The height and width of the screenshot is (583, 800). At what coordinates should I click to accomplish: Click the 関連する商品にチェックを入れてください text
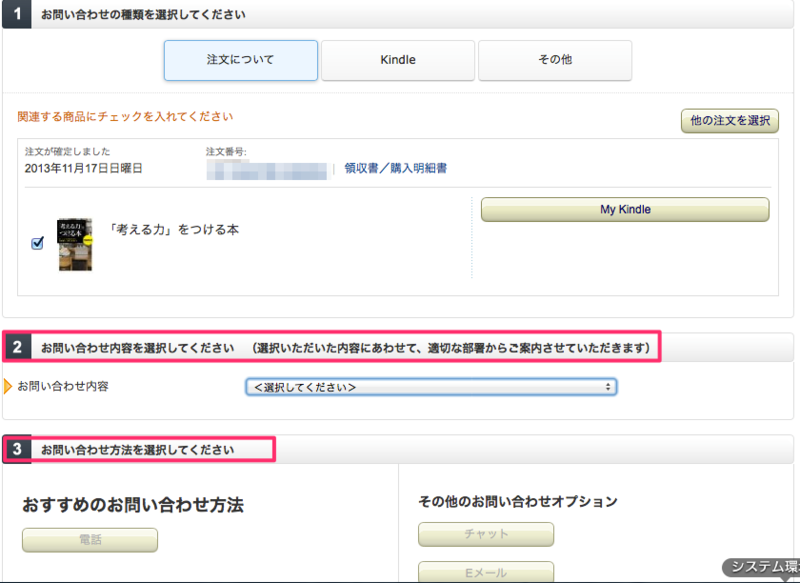click(x=125, y=117)
